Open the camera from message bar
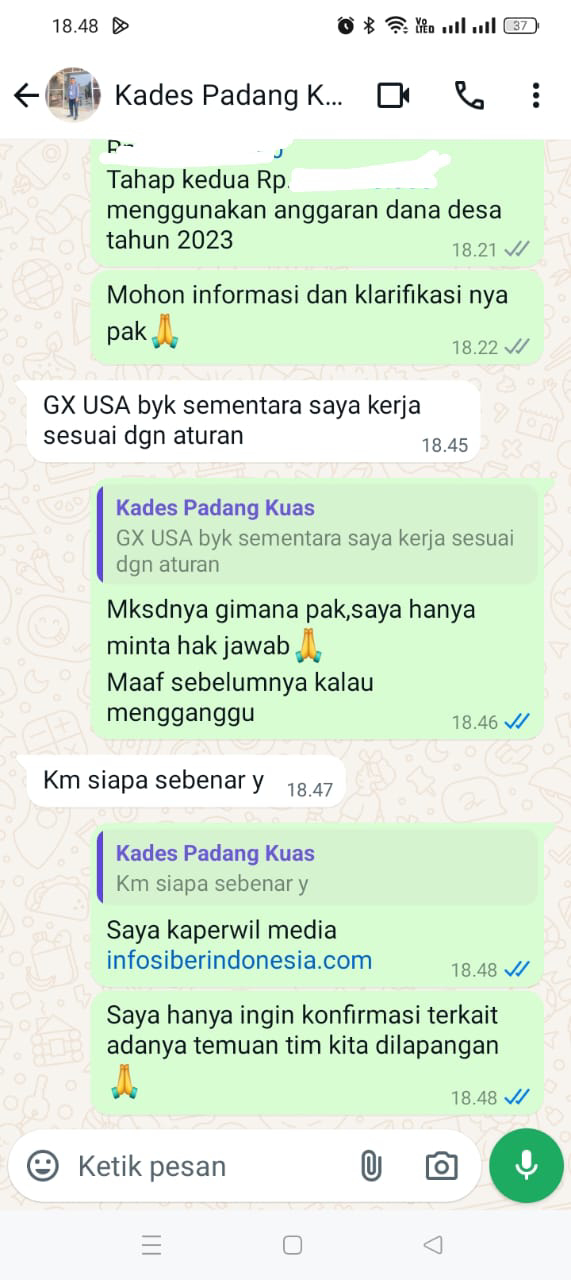The width and height of the screenshot is (571, 1280). [441, 1166]
